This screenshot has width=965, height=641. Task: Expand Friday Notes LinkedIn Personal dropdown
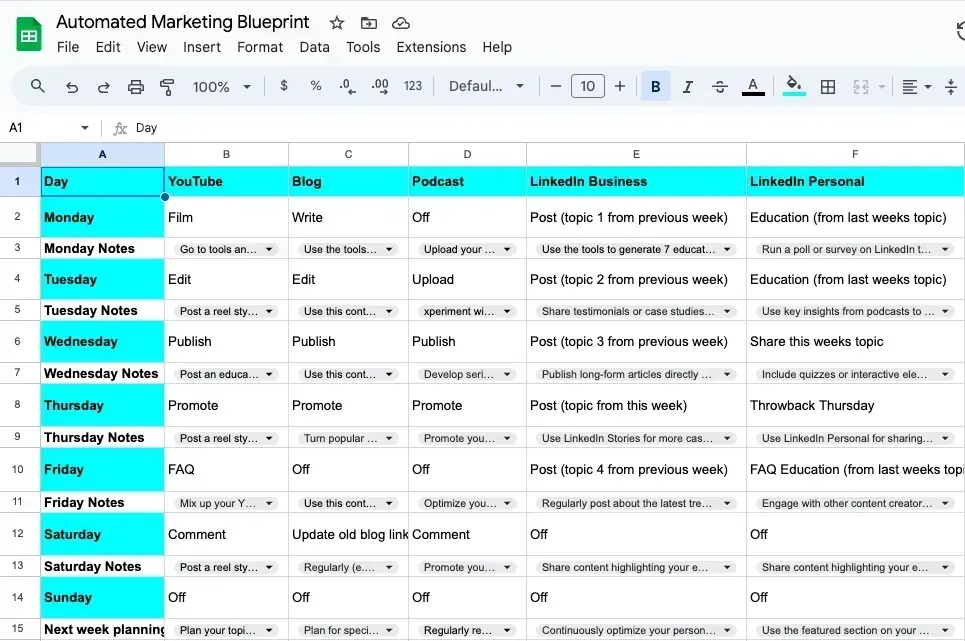pyautogui.click(x=945, y=503)
